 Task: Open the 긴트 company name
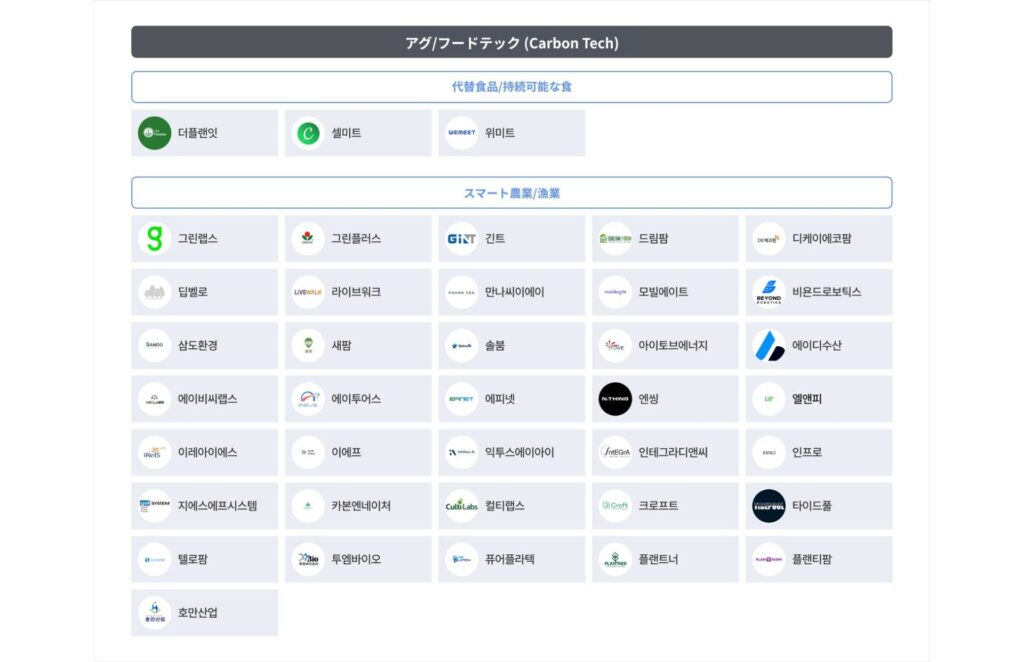pos(495,239)
